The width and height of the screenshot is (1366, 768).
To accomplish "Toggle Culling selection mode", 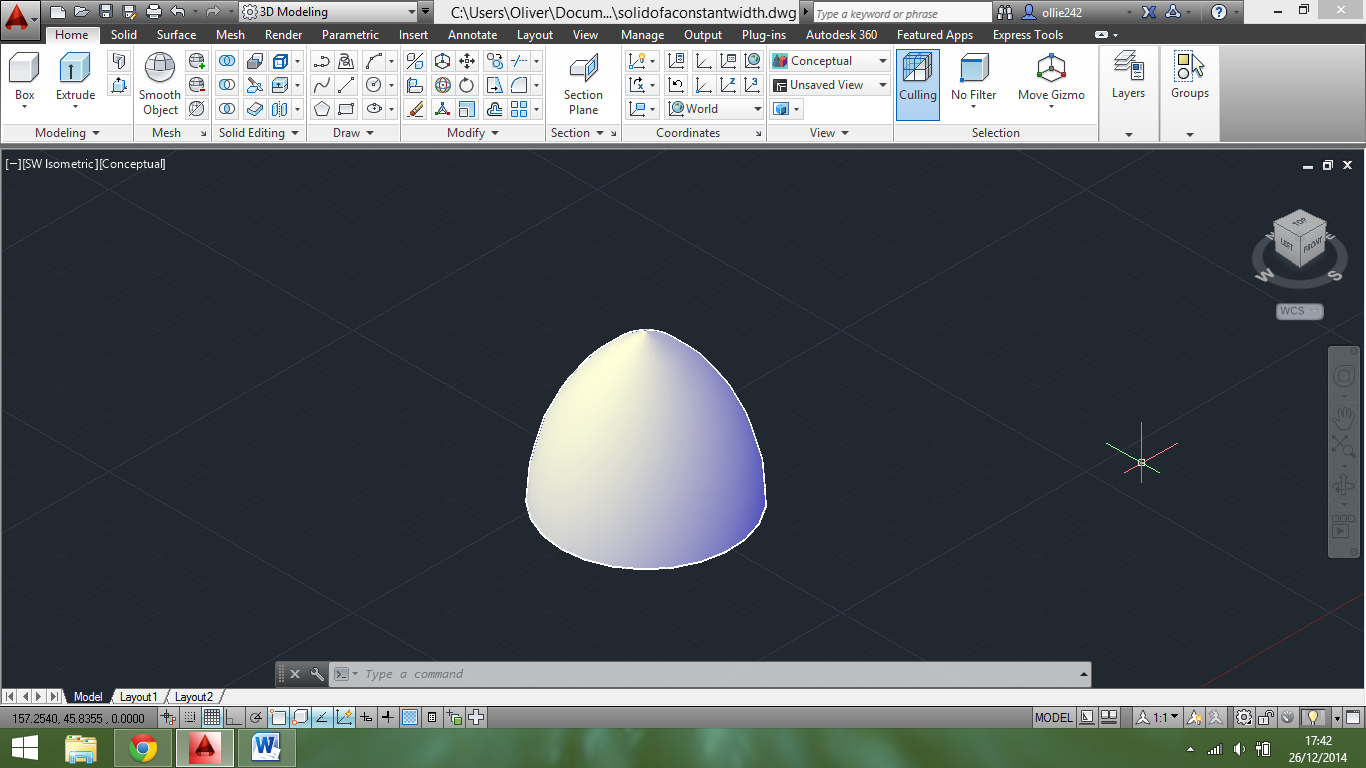I will click(917, 83).
